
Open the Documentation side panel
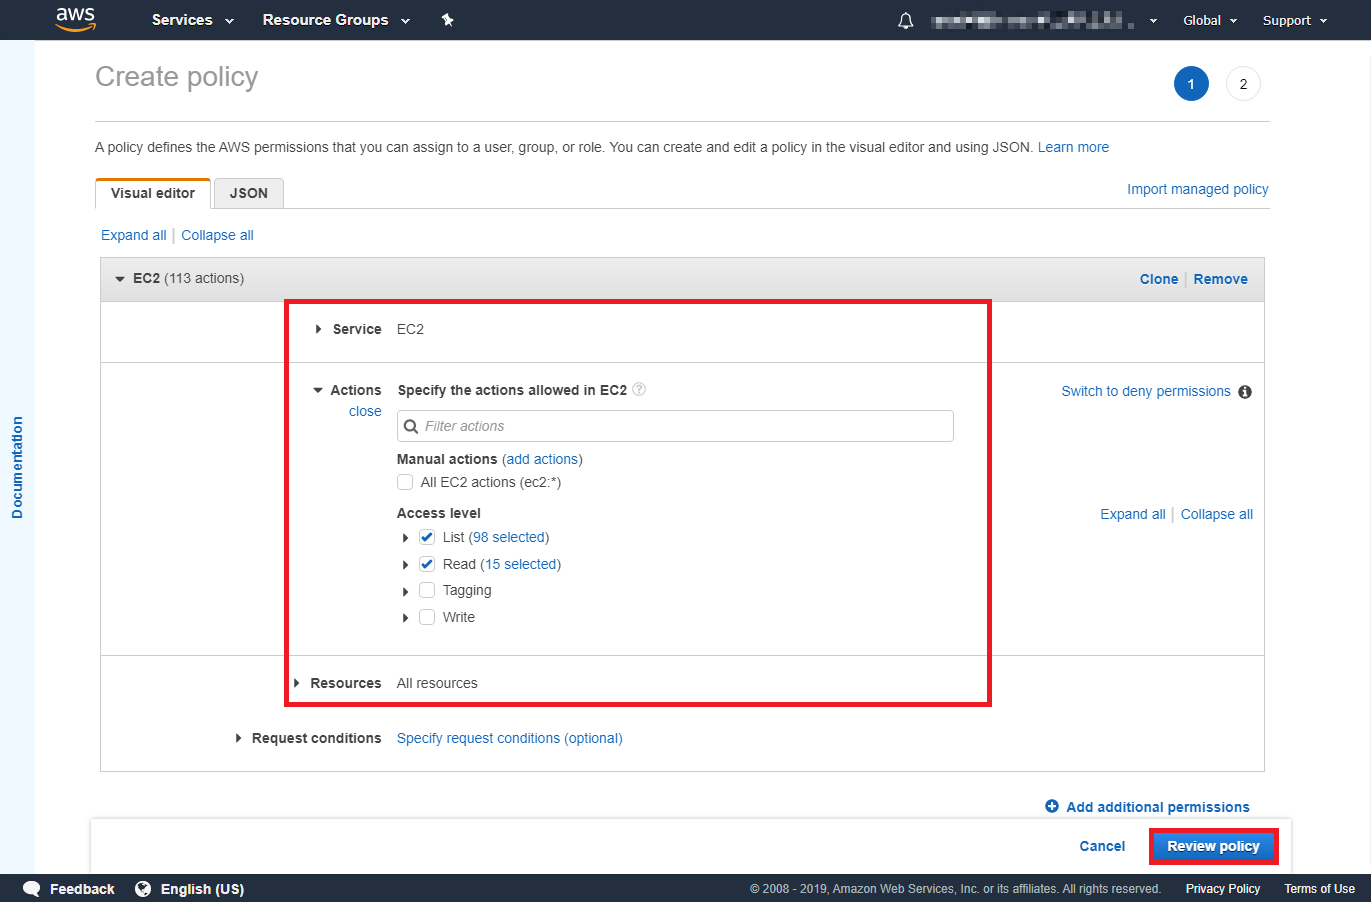17,467
